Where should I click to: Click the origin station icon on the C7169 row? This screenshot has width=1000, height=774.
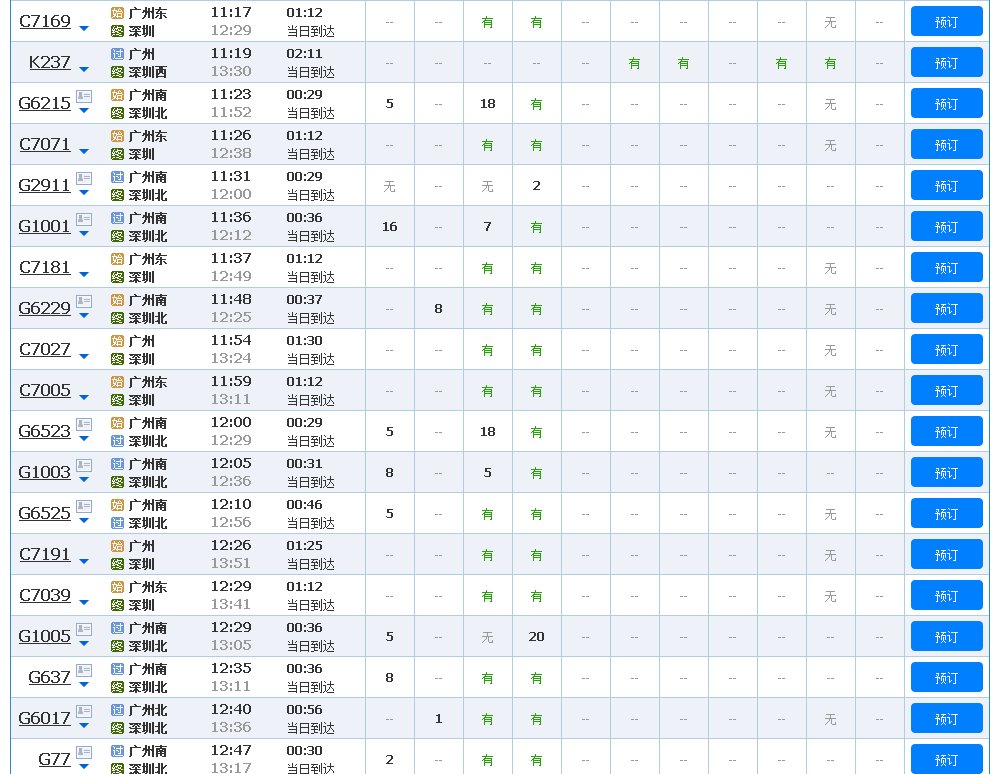click(117, 13)
